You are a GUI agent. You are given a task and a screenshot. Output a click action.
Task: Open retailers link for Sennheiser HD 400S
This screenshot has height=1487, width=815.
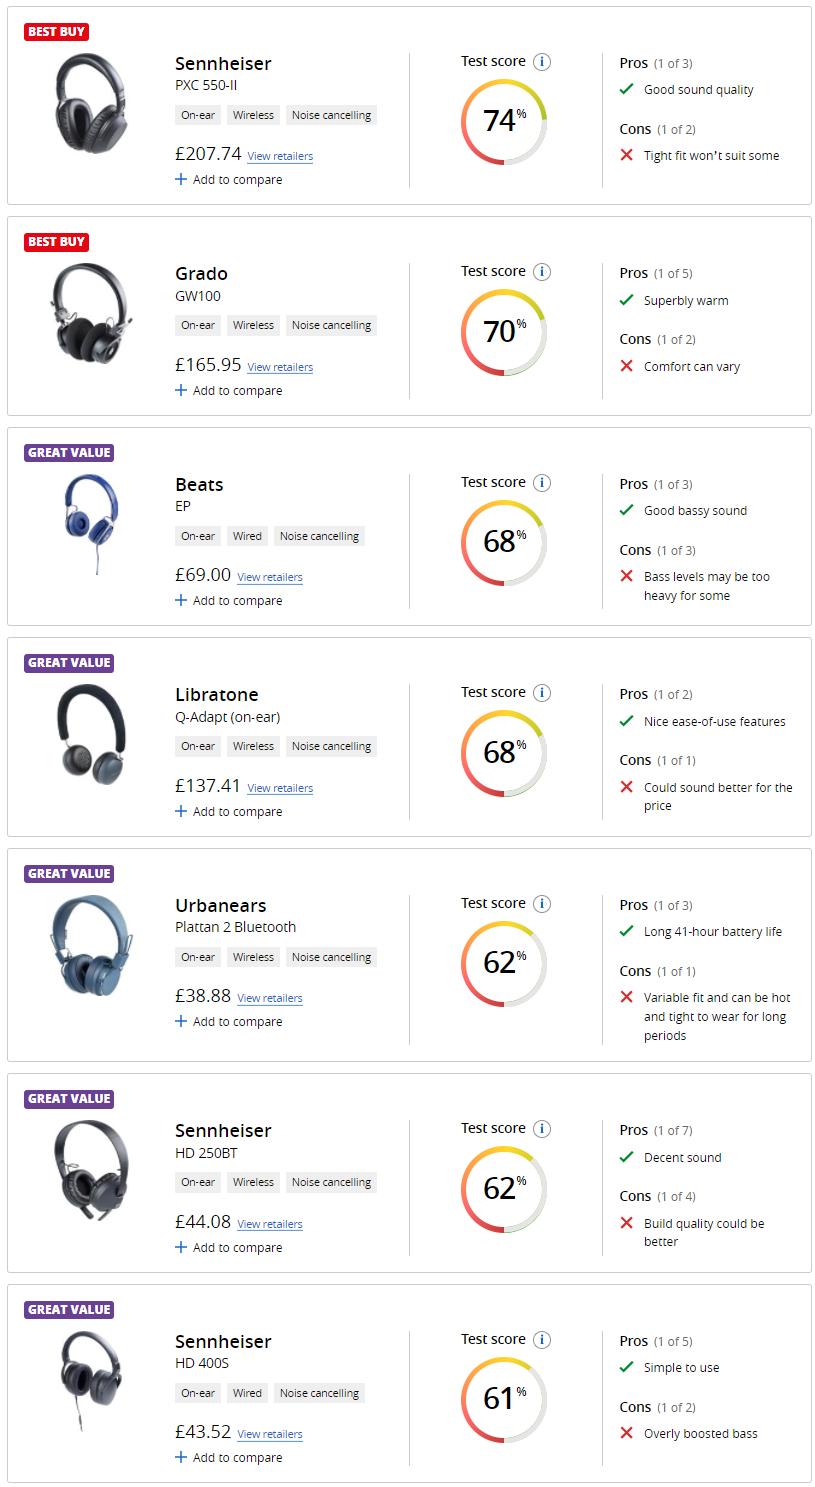pos(270,1434)
